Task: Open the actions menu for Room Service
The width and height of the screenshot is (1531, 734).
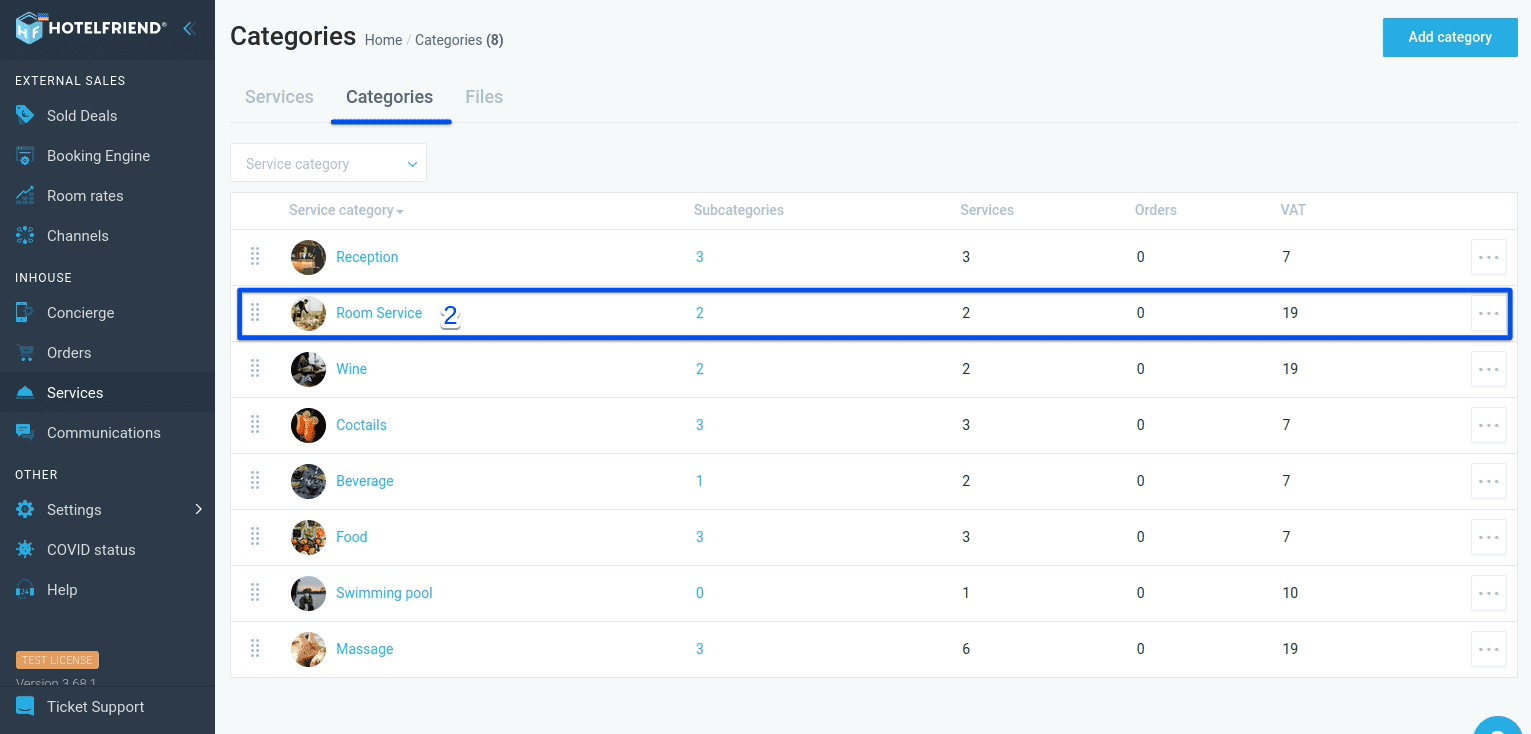Action: click(x=1488, y=312)
